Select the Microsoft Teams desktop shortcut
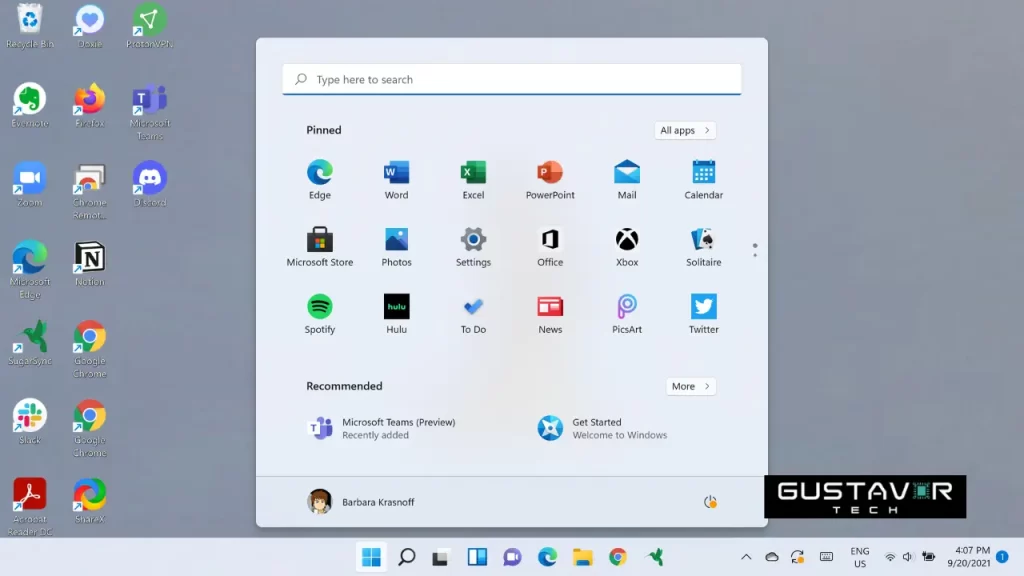The image size is (1024, 576). [150, 112]
